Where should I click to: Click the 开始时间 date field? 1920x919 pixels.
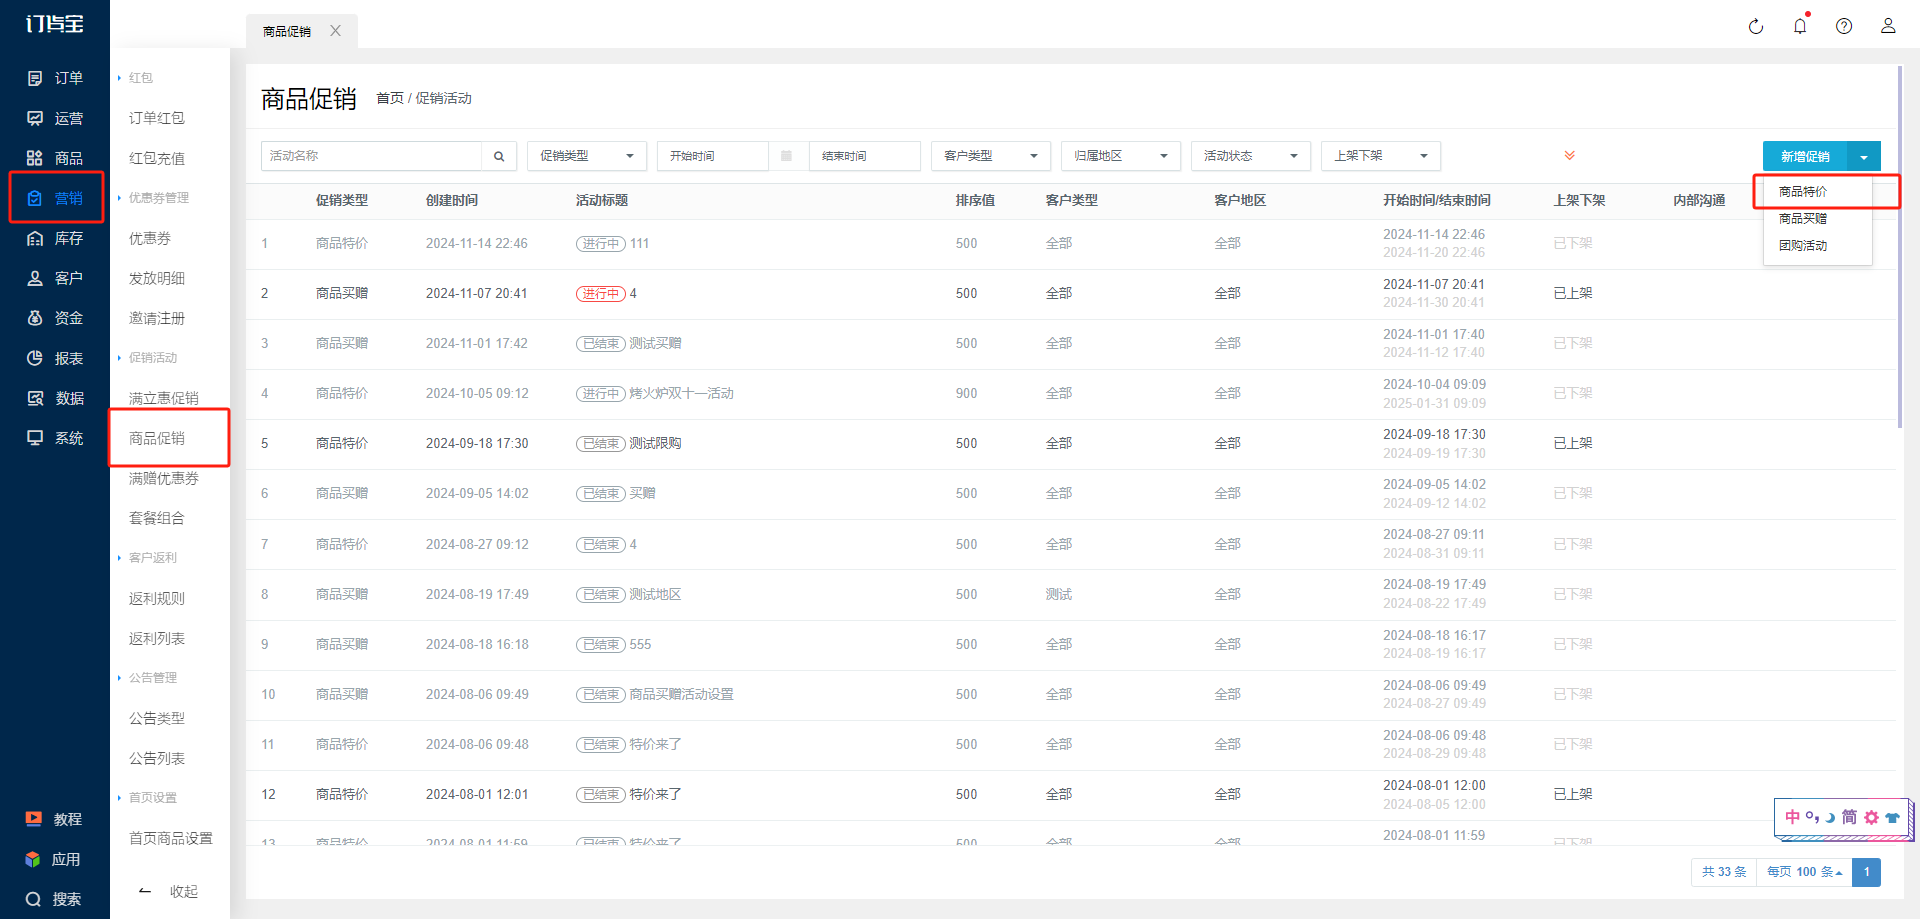[712, 156]
